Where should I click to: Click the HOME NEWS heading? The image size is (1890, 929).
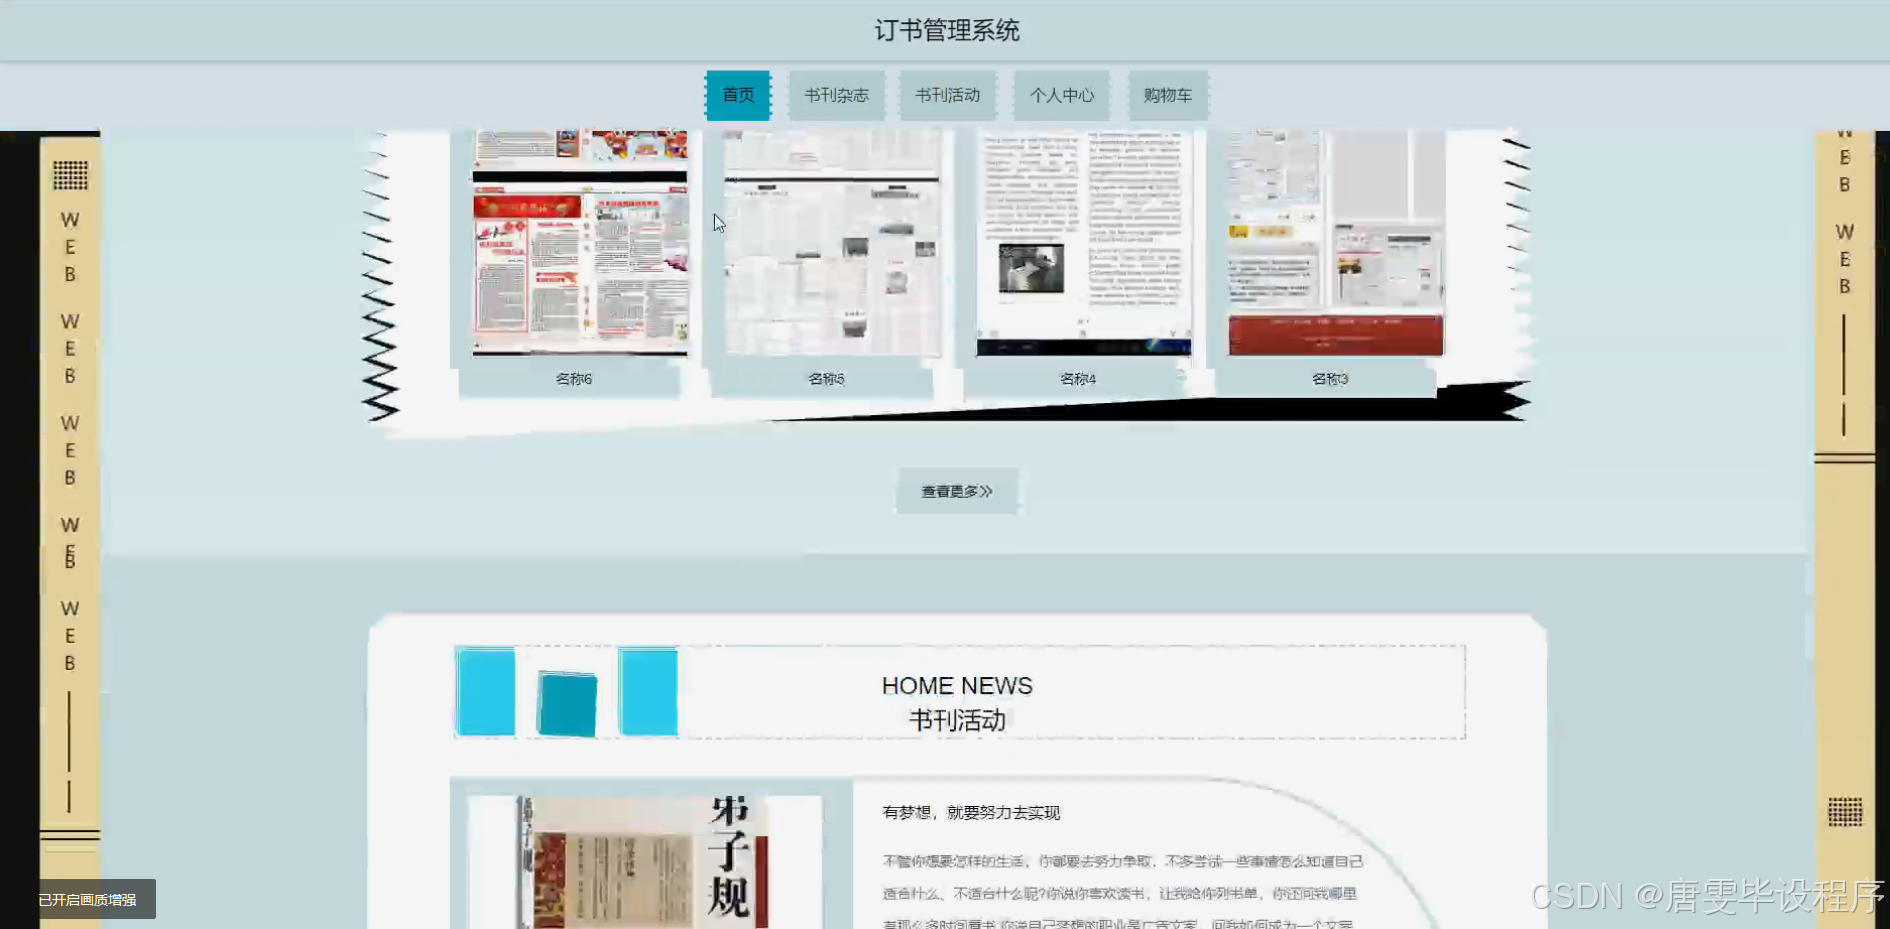pos(957,686)
